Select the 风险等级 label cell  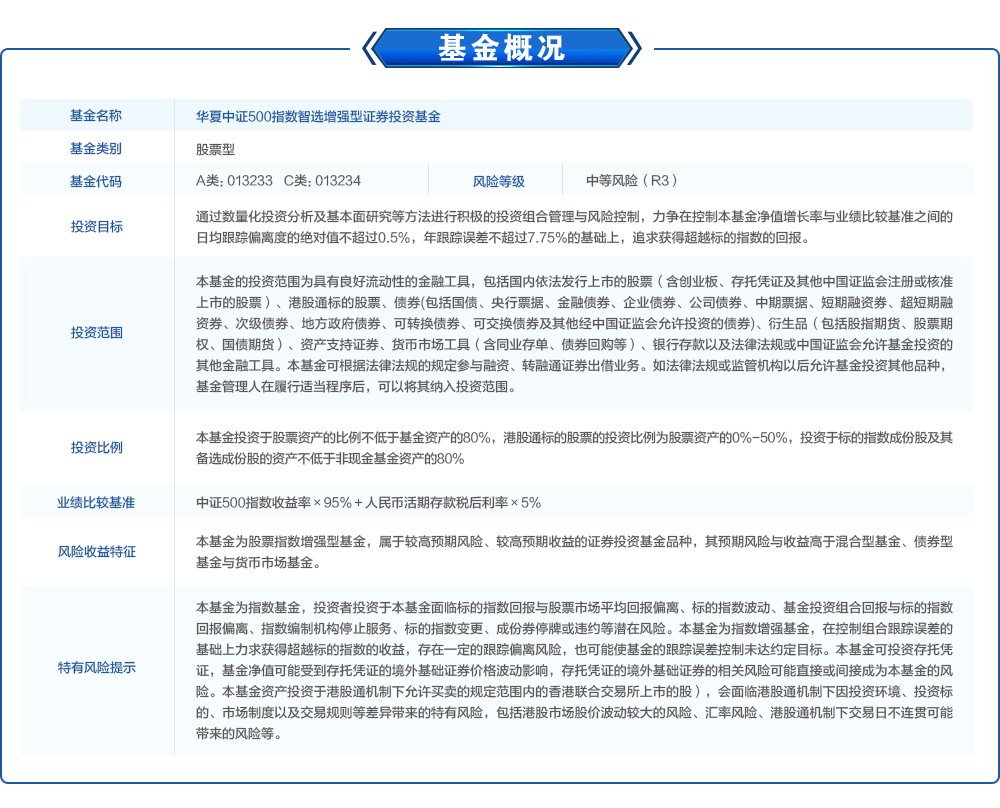498,181
